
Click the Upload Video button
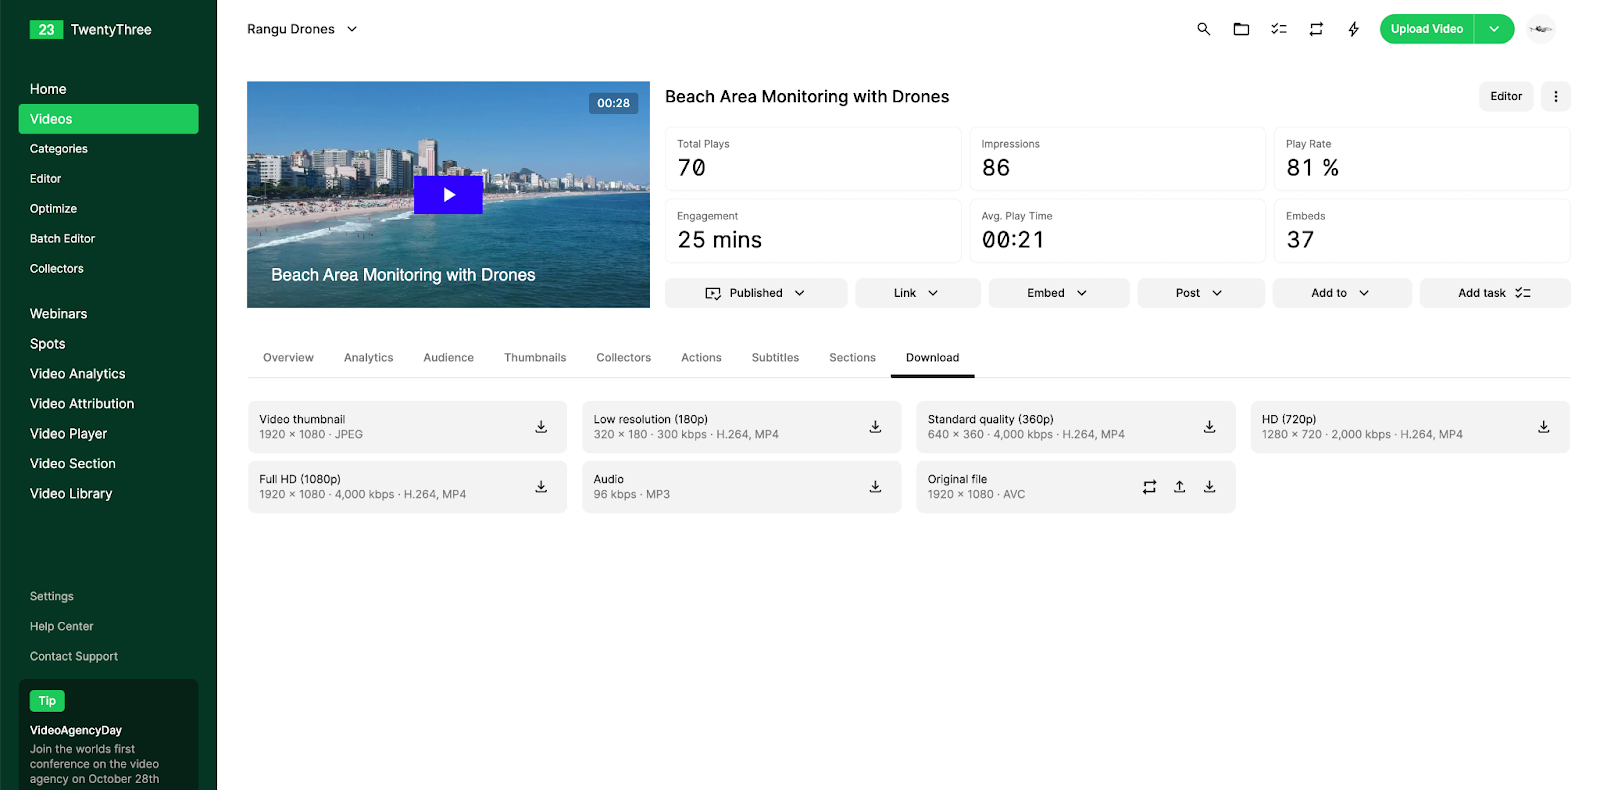1427,29
